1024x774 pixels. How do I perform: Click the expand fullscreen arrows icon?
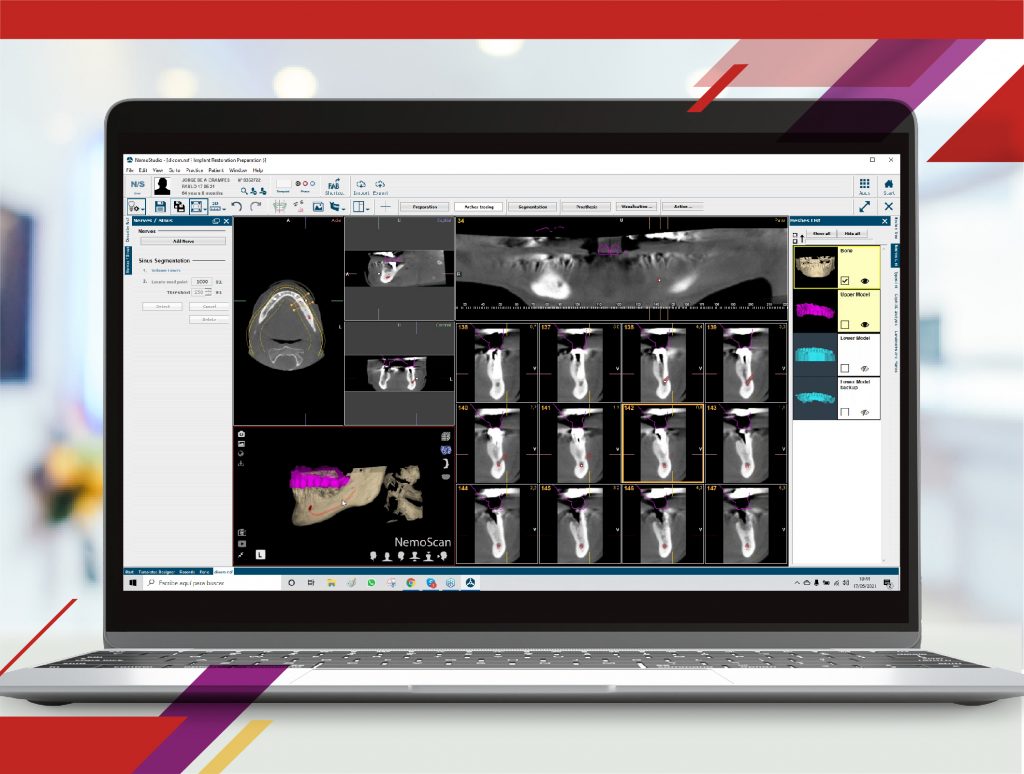865,206
